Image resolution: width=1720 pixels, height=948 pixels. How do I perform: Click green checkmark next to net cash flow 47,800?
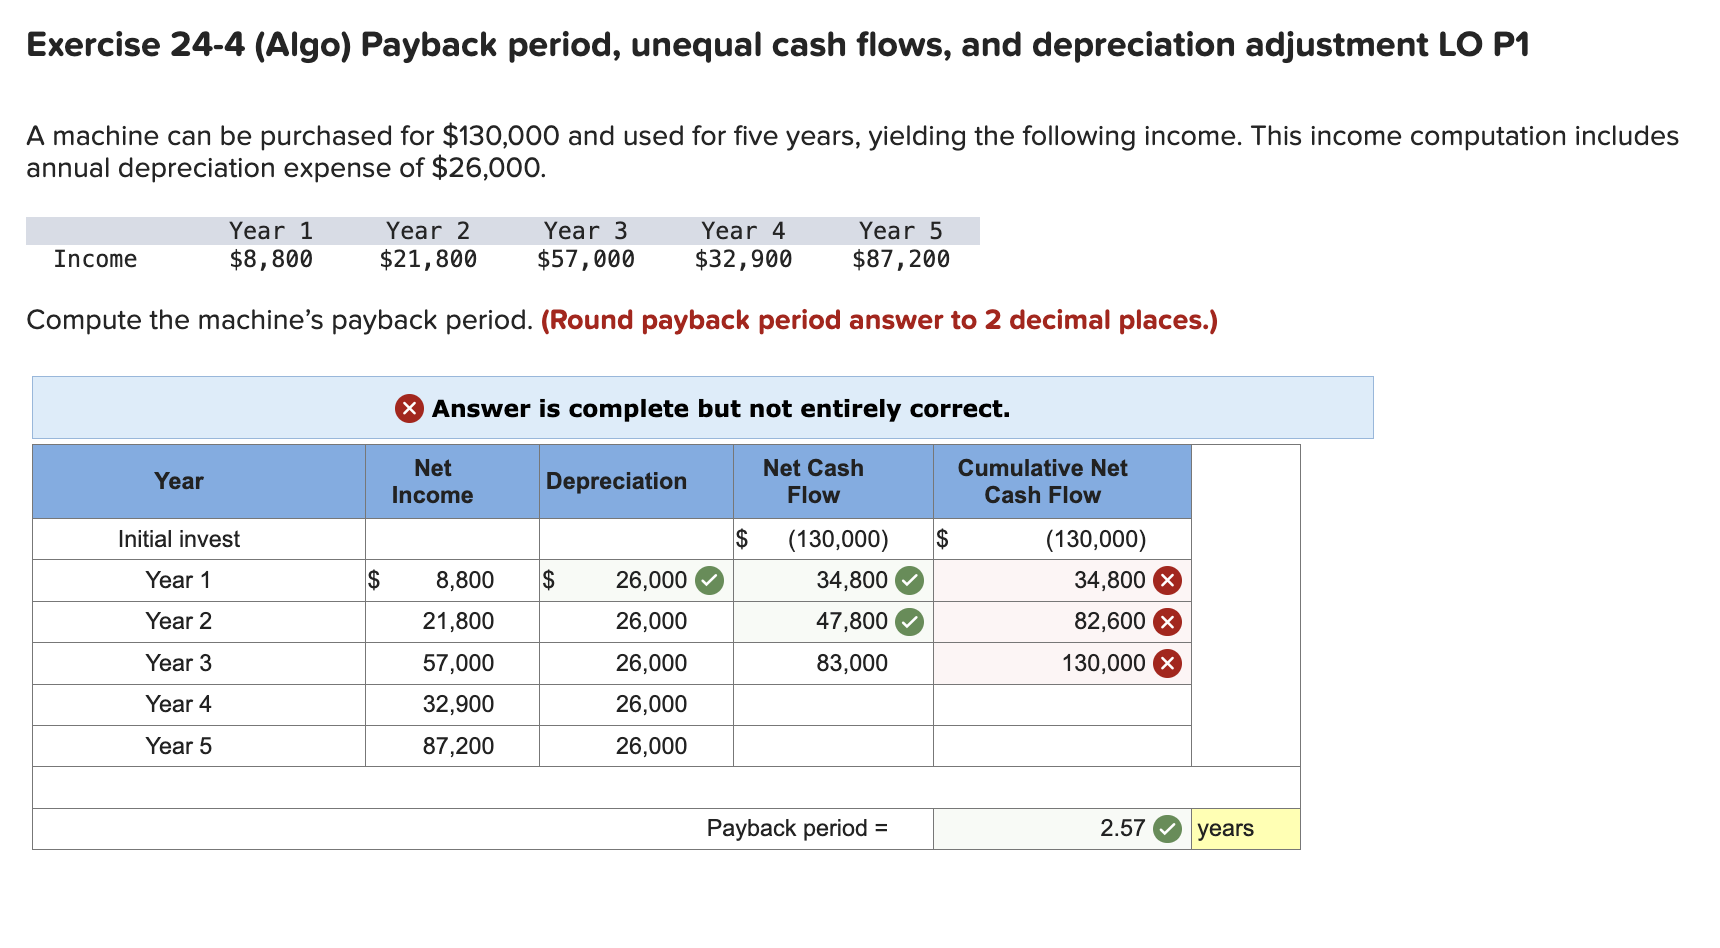[x=909, y=622]
